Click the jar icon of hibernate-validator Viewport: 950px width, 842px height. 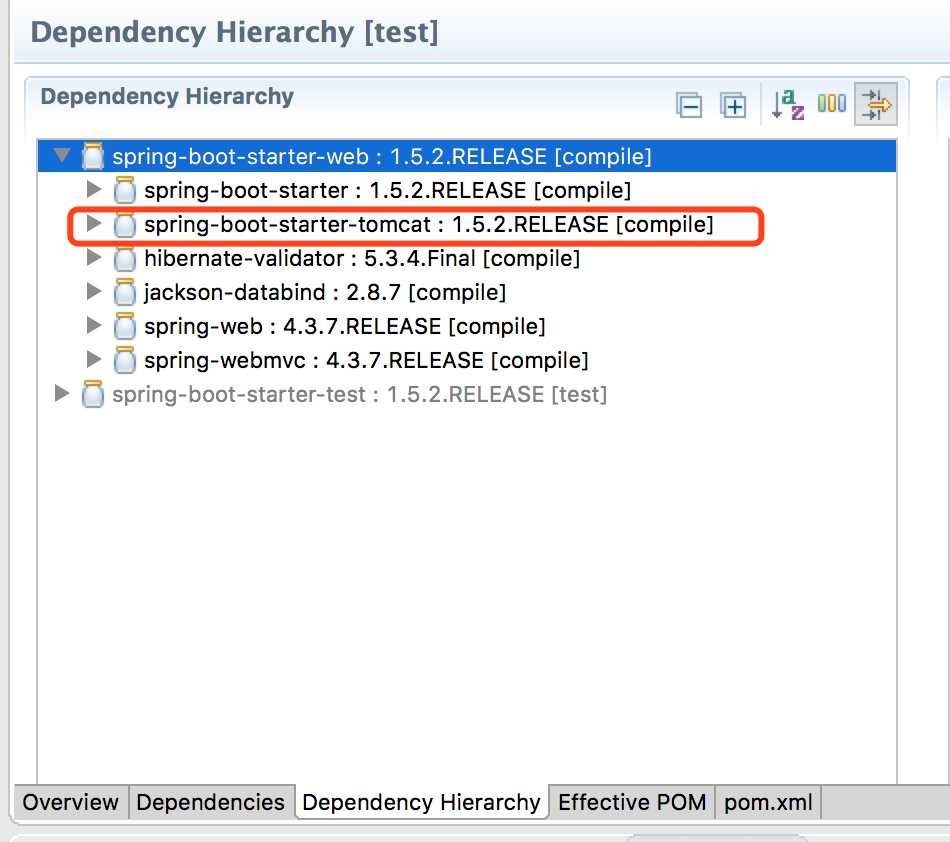pyautogui.click(x=125, y=258)
